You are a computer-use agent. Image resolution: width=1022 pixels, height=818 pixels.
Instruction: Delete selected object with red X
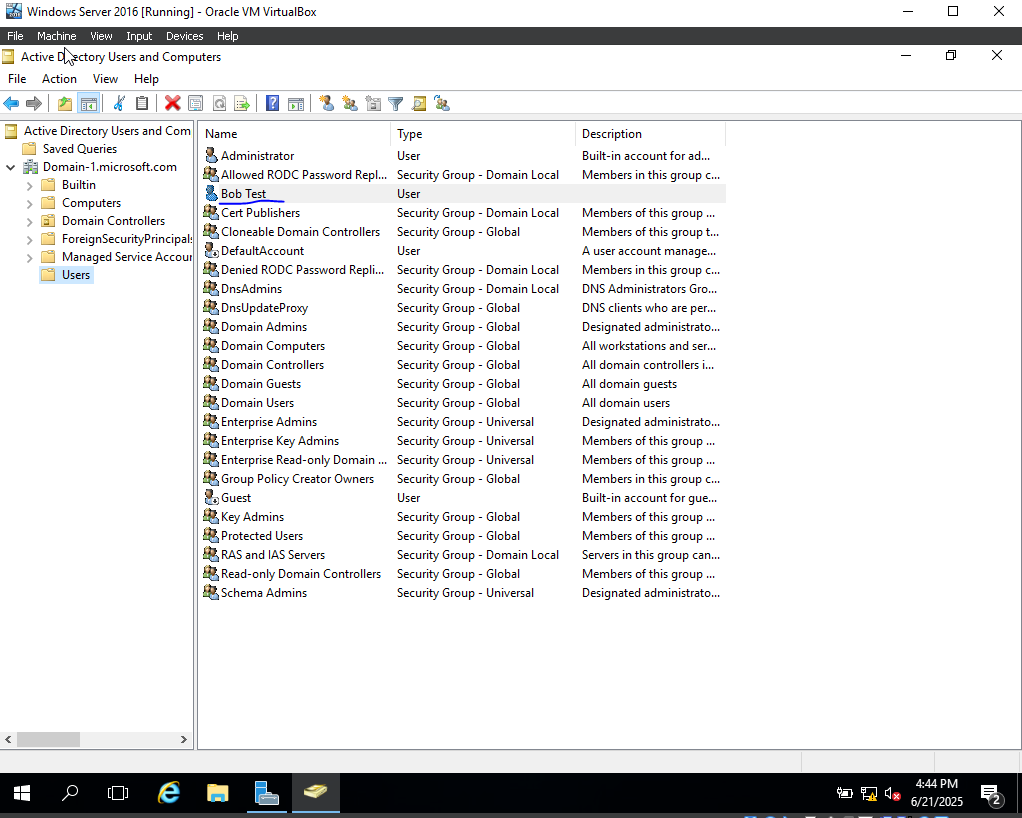click(173, 103)
